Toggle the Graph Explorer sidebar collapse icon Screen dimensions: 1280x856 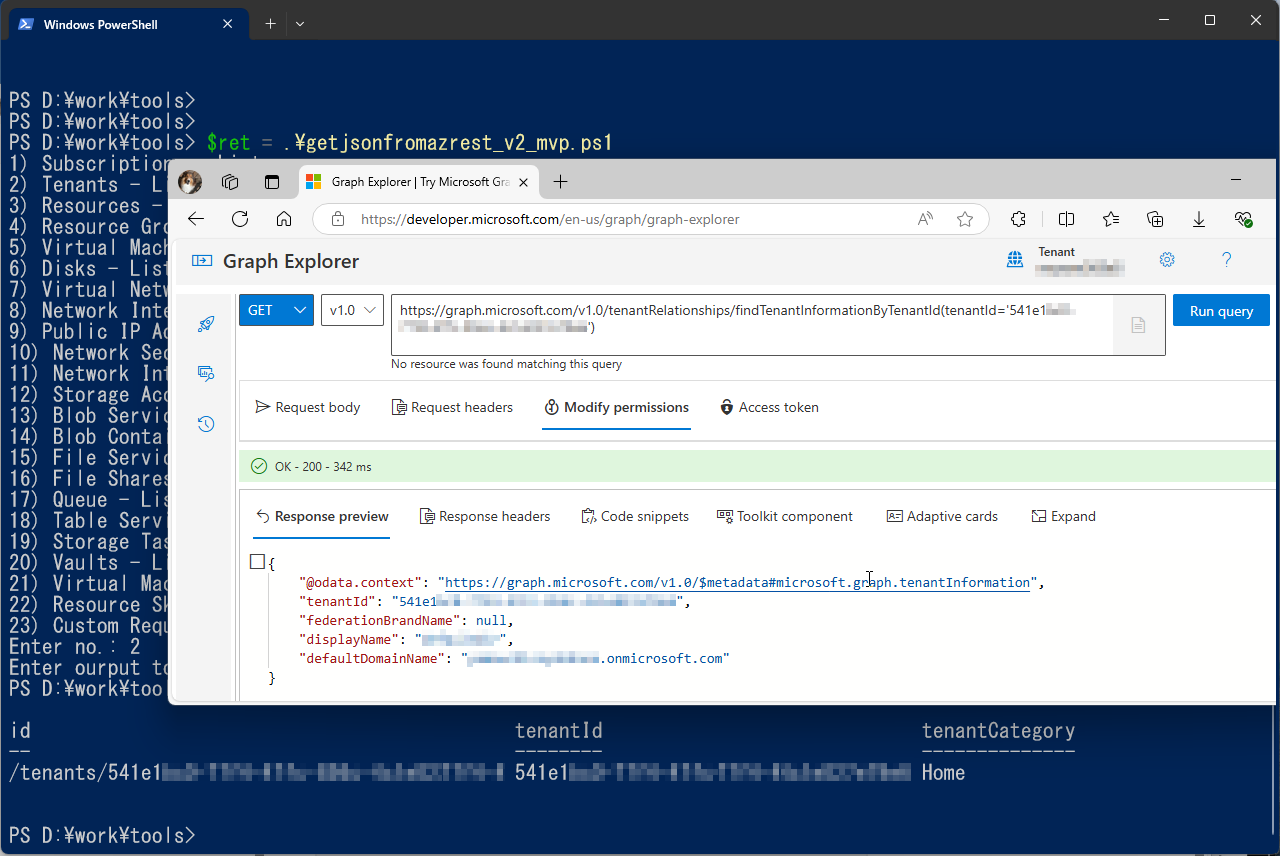[202, 261]
